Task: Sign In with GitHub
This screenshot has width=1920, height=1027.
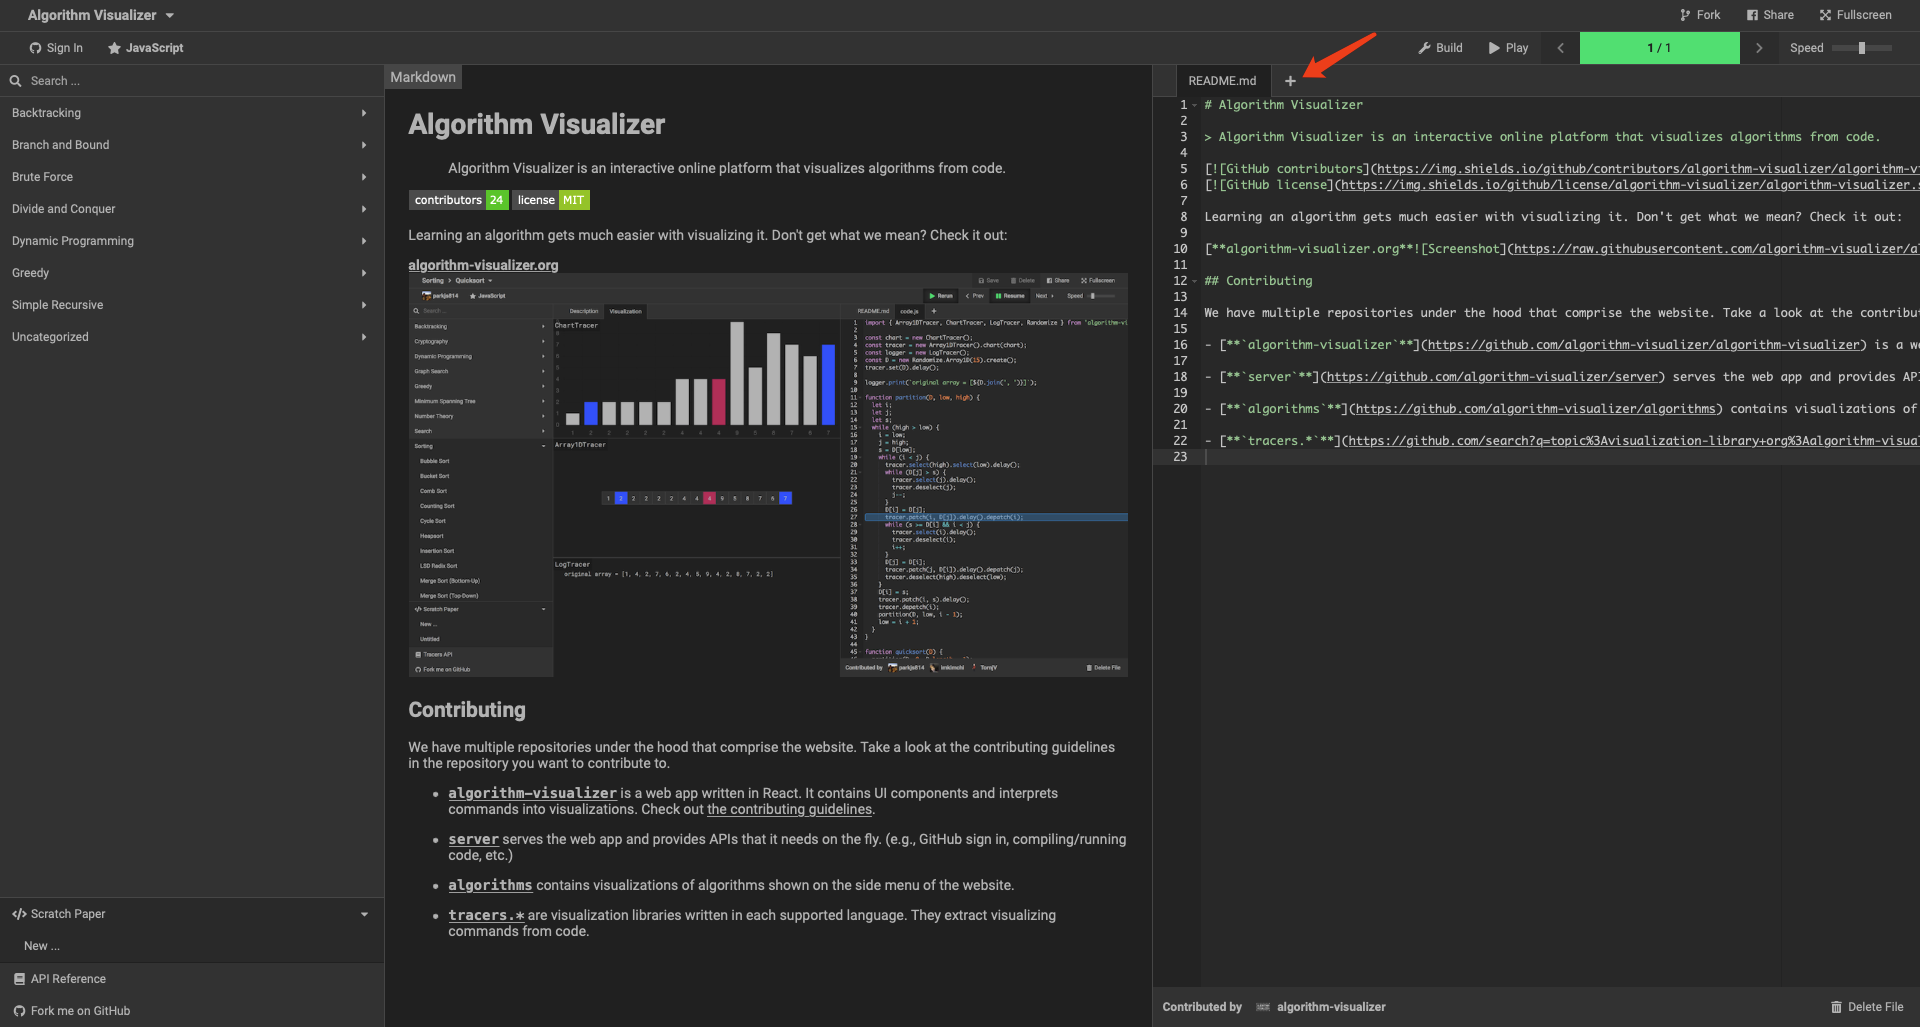Action: (x=56, y=48)
